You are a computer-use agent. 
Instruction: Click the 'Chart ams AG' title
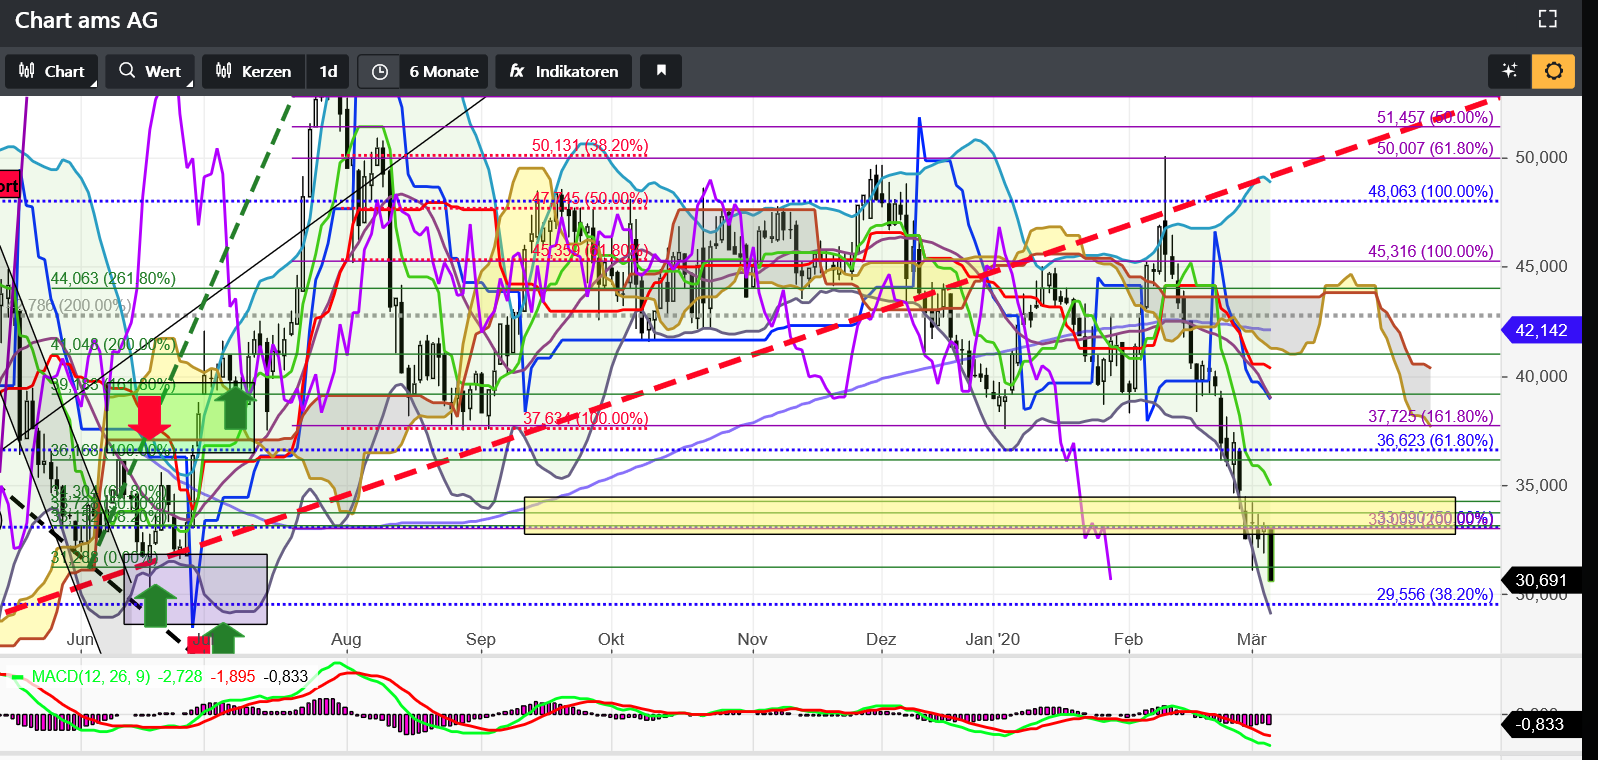pos(86,20)
